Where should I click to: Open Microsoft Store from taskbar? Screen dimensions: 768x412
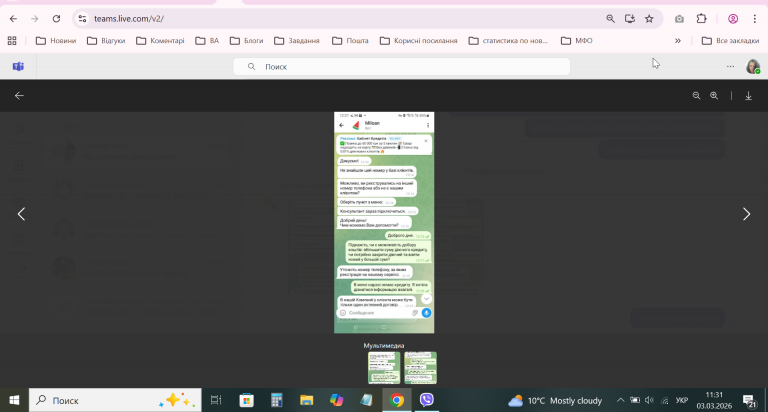point(246,400)
